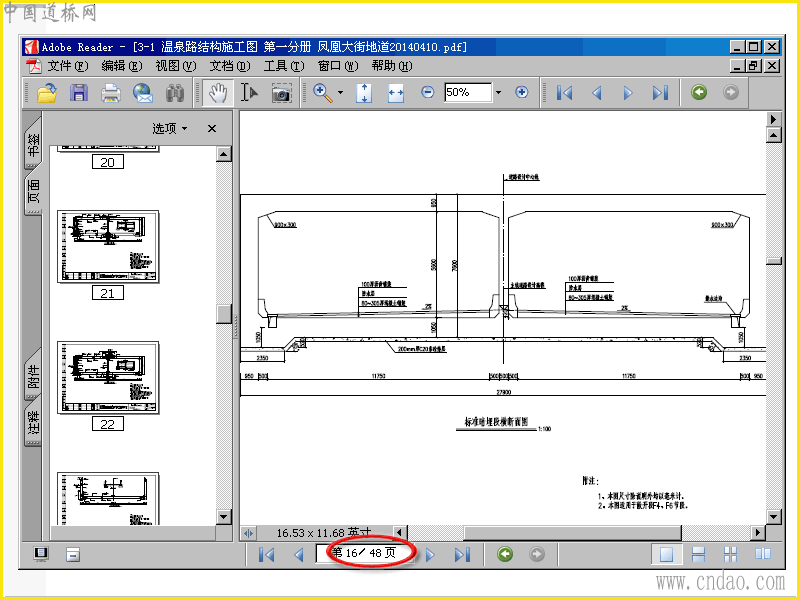
Task: Open the Zoom In tool dropdown arrow
Action: 340,93
